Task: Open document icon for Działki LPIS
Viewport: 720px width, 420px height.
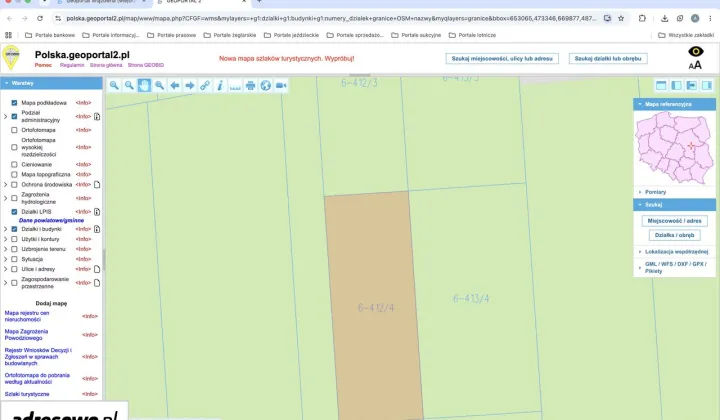Action: click(x=97, y=212)
